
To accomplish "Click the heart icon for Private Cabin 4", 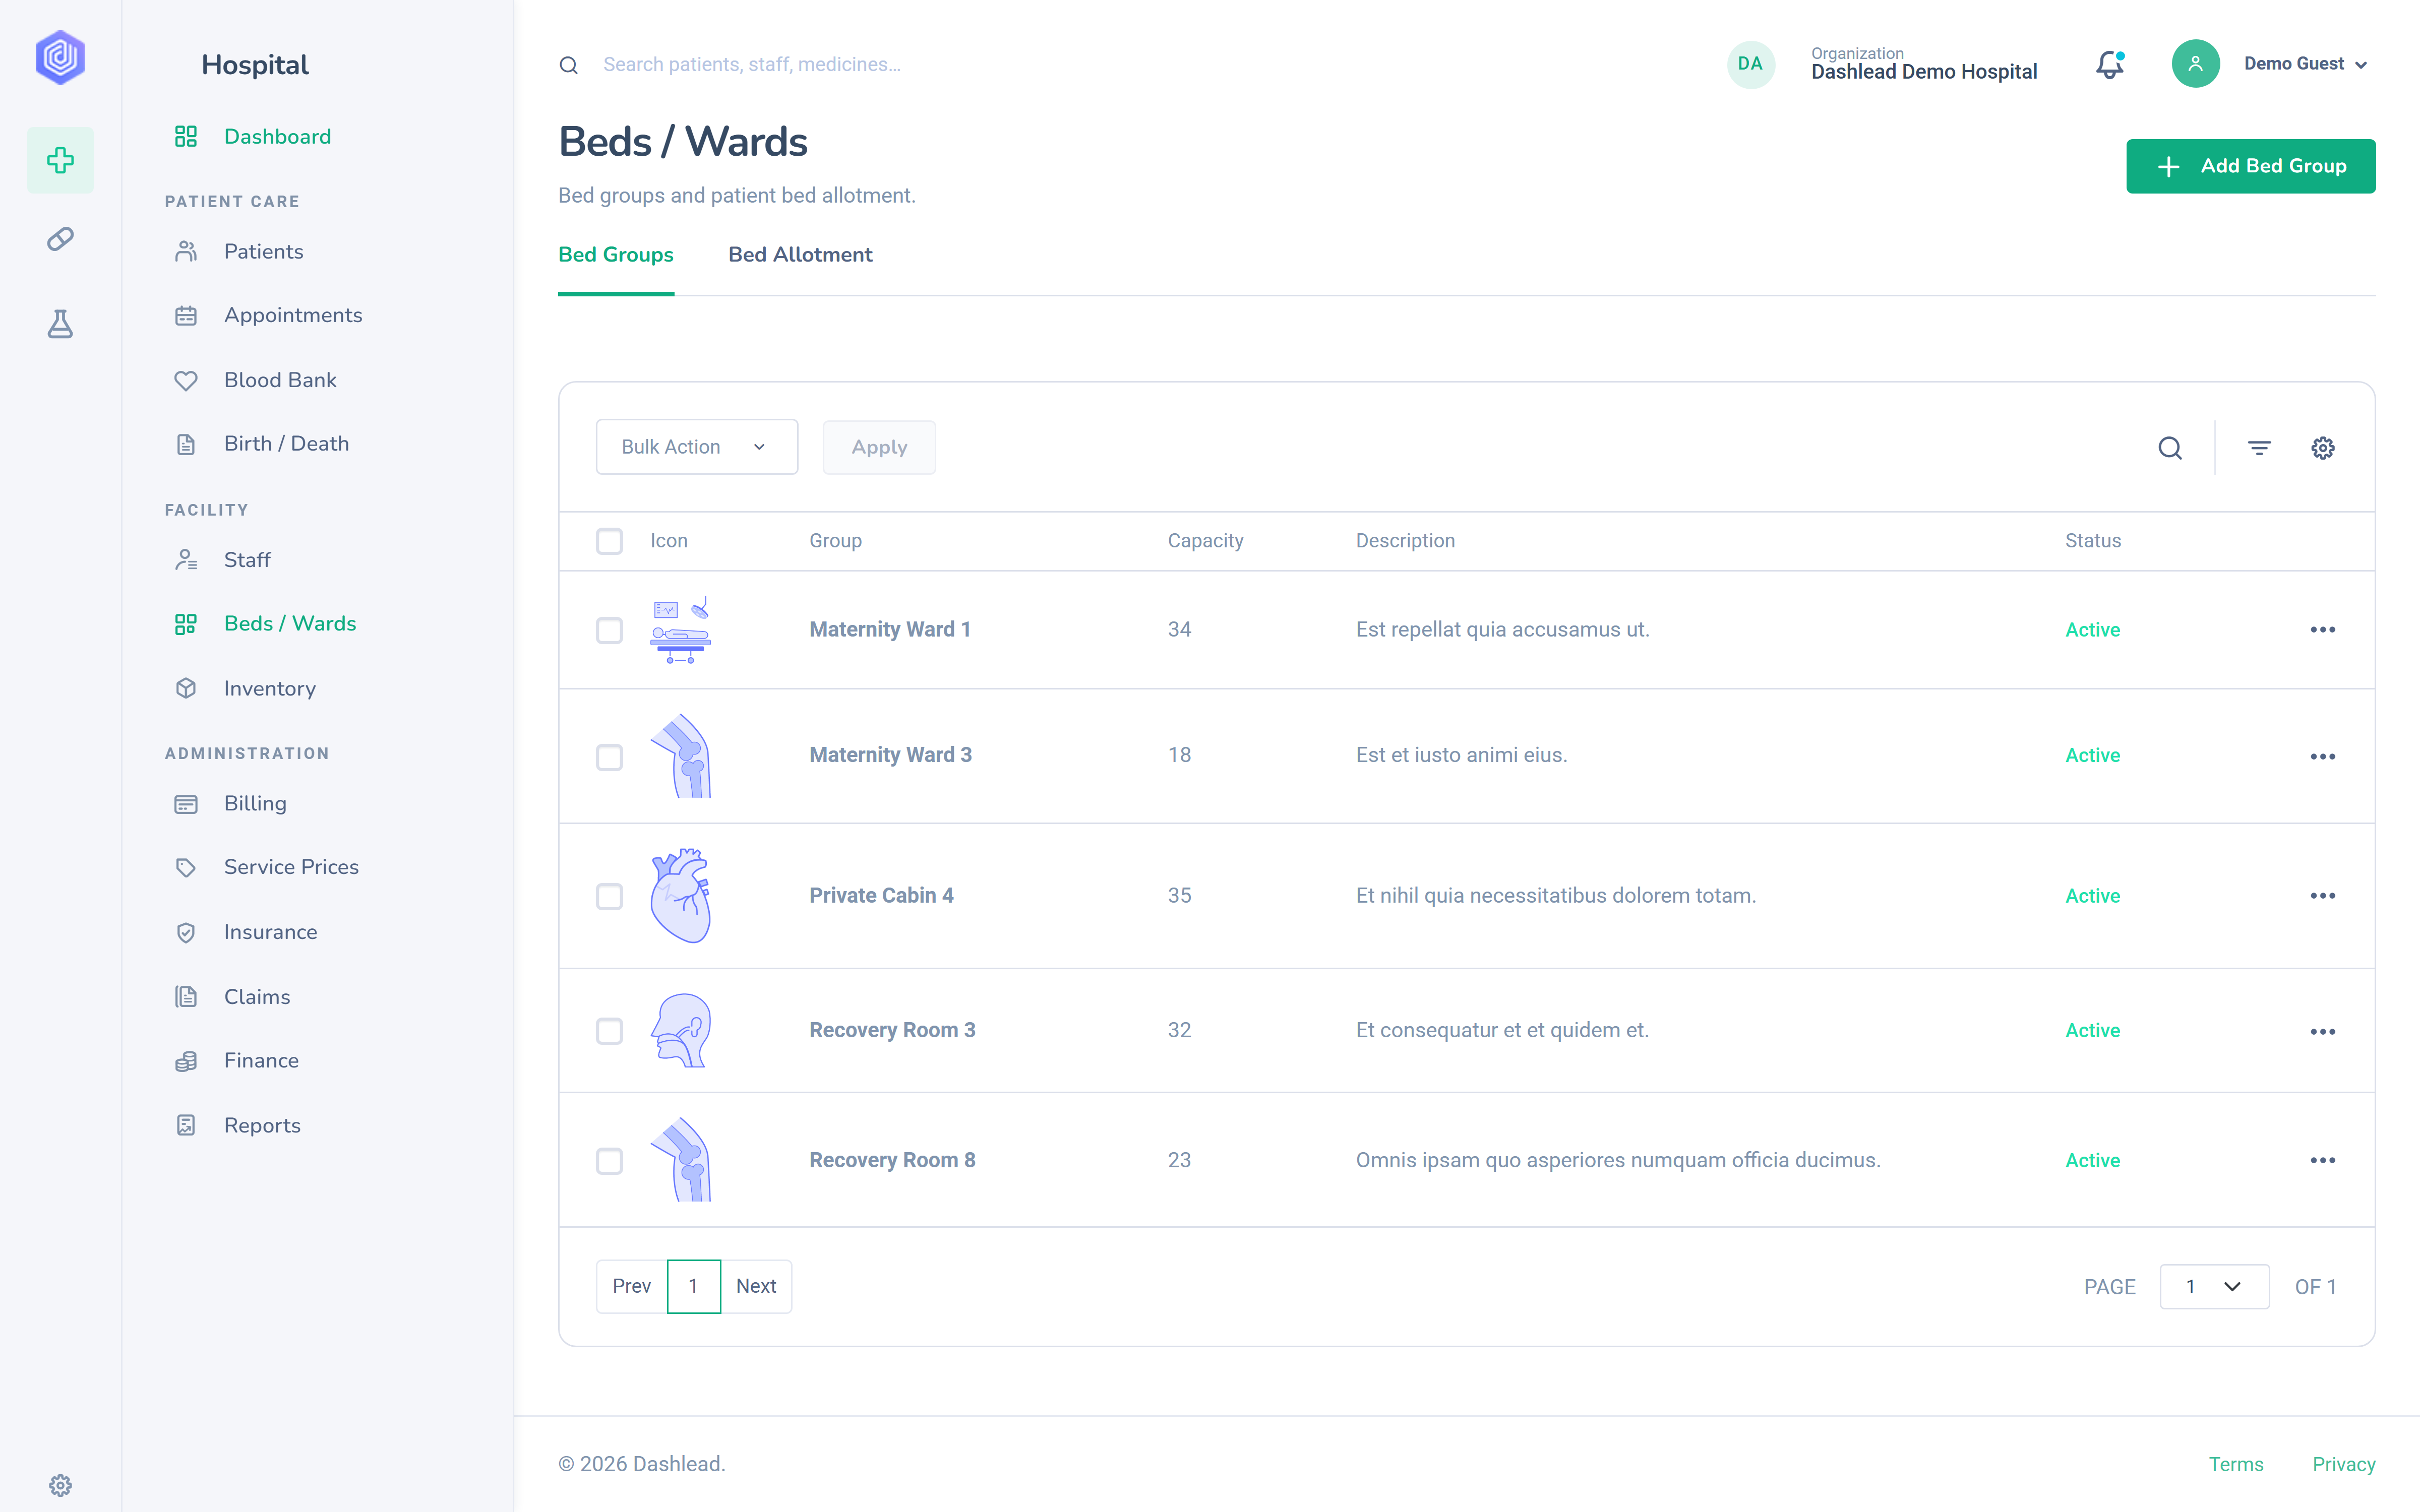I will pyautogui.click(x=681, y=895).
